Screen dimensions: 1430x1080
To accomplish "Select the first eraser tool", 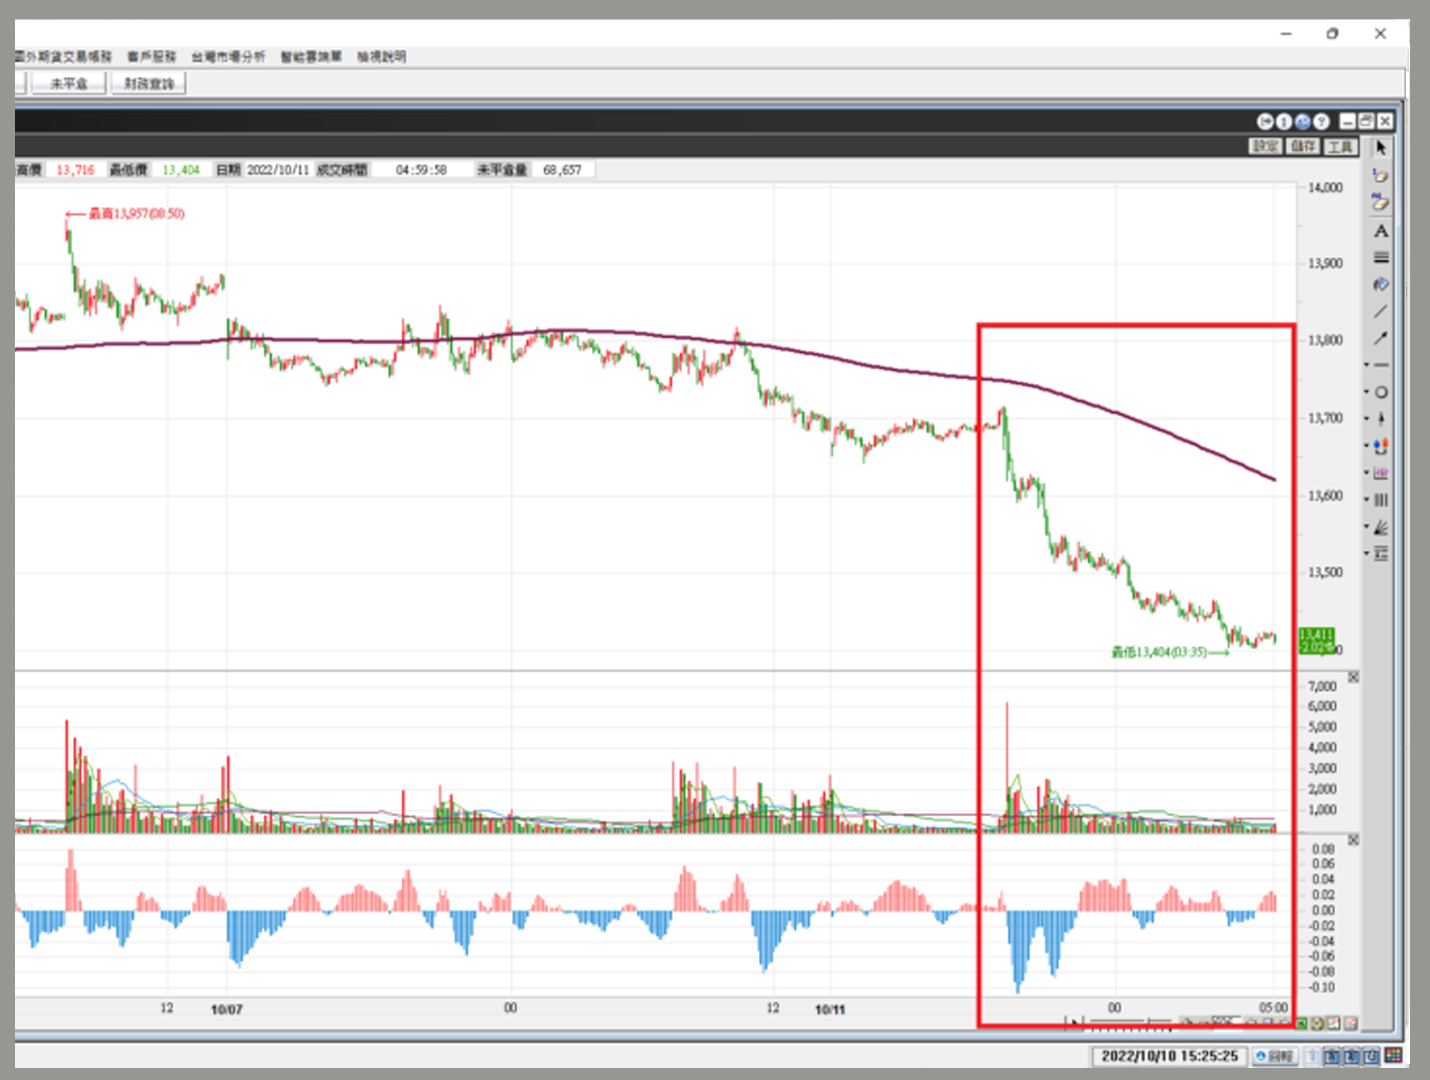I will [x=1381, y=175].
